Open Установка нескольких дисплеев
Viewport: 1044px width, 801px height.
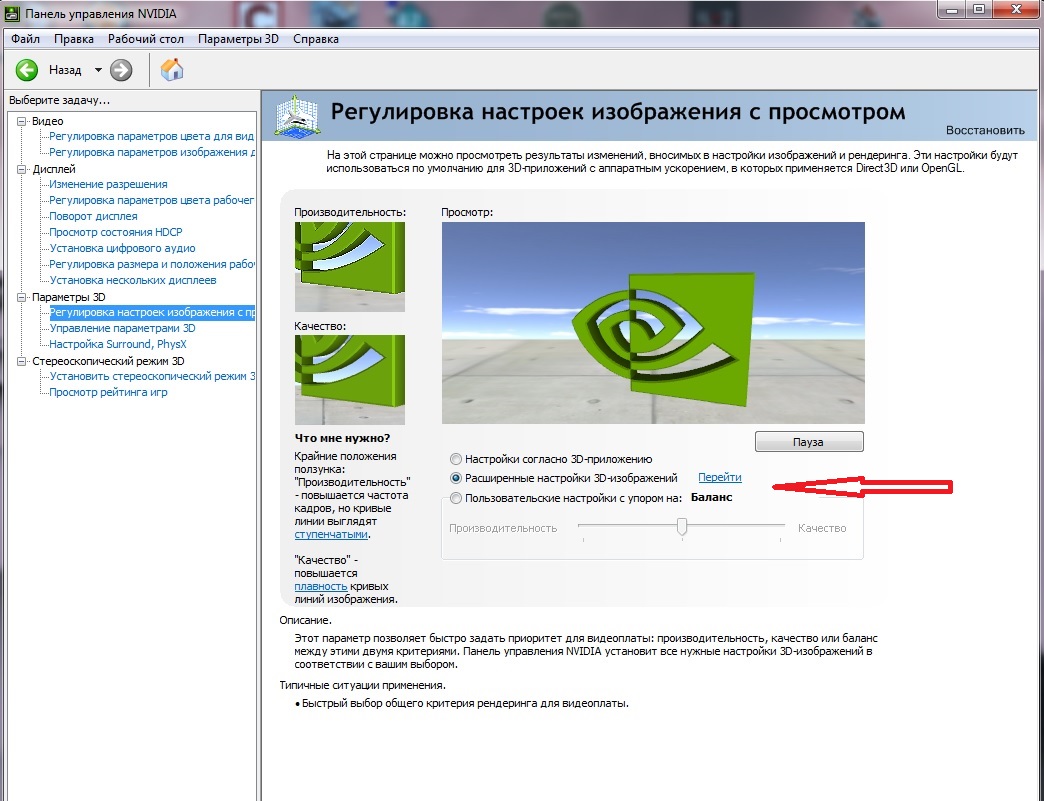point(133,280)
